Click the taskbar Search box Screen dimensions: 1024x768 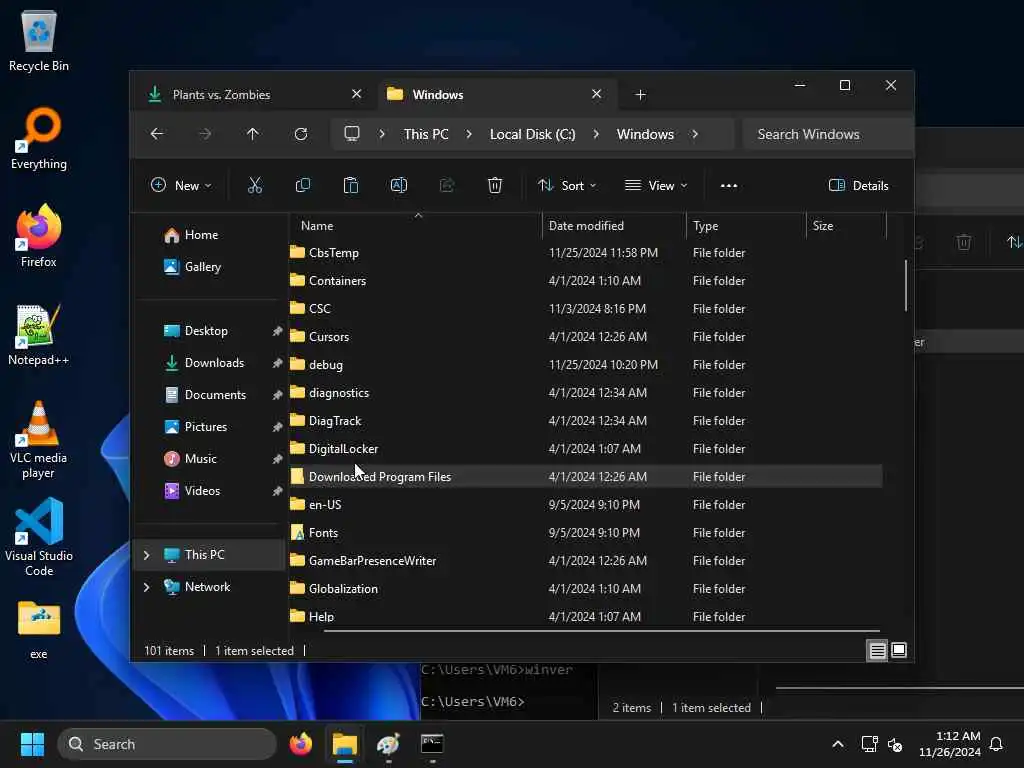[x=167, y=744]
